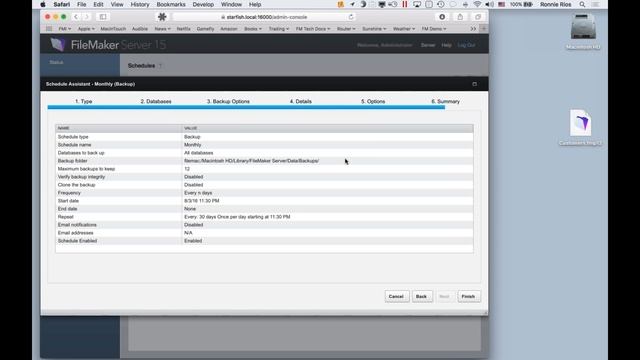
Task: Expand the Books bookmarks folder
Action: click(x=253, y=29)
